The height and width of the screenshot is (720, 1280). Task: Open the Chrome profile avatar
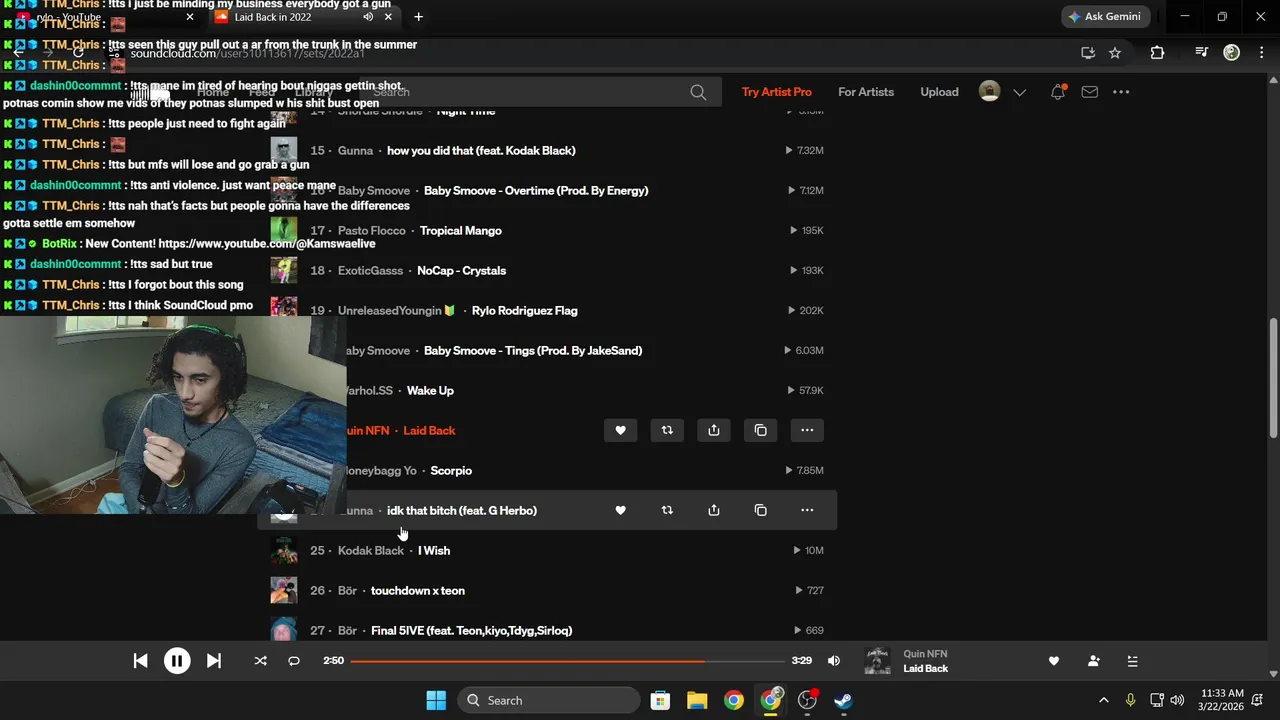1231,53
